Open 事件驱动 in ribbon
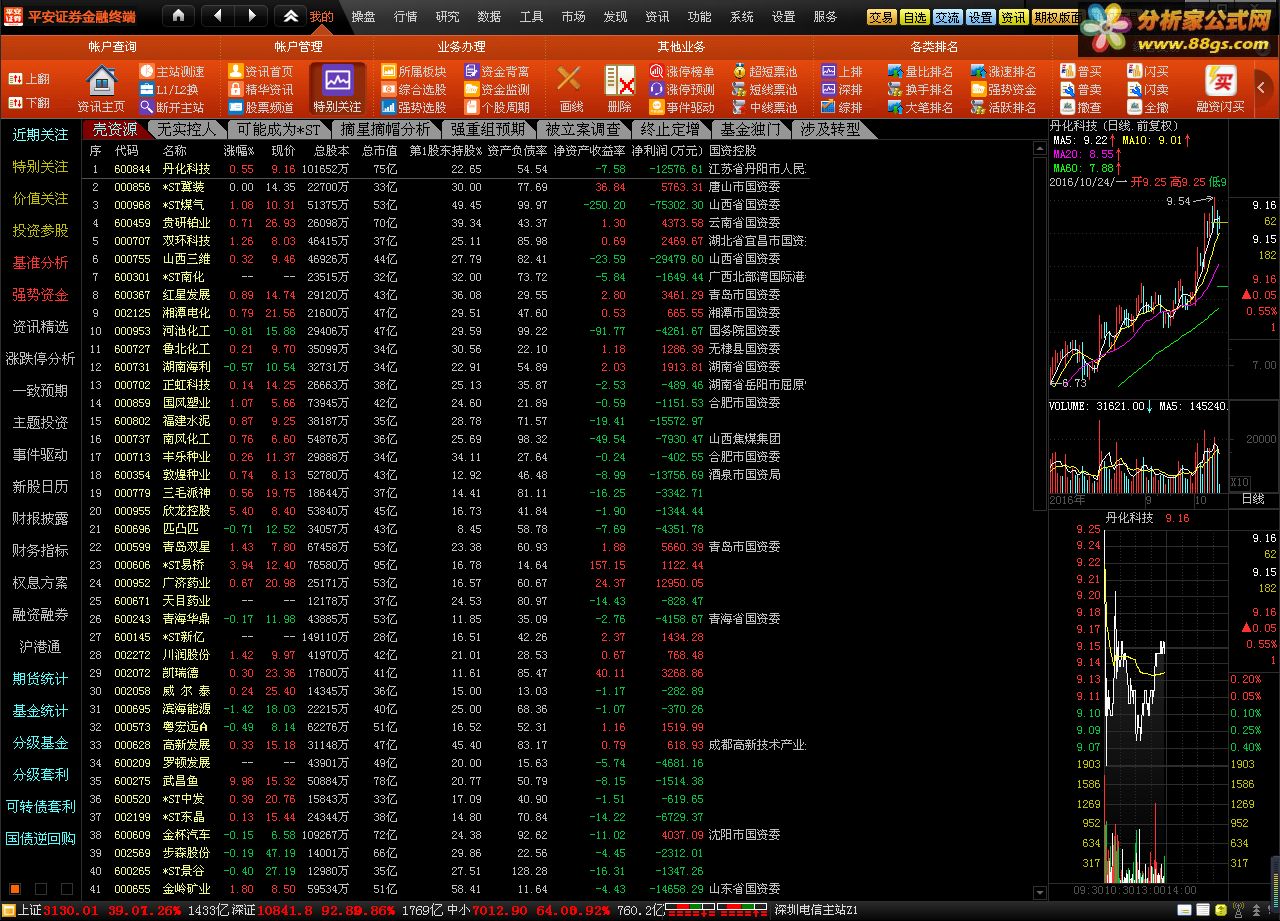1280x921 pixels. 682,108
